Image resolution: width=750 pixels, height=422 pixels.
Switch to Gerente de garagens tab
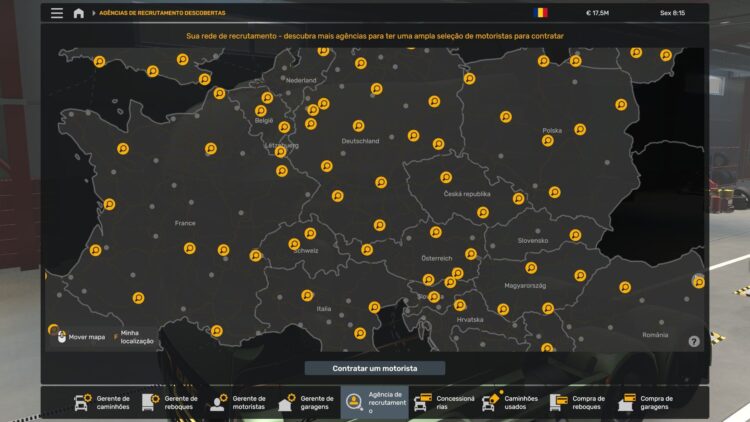[x=306, y=402]
